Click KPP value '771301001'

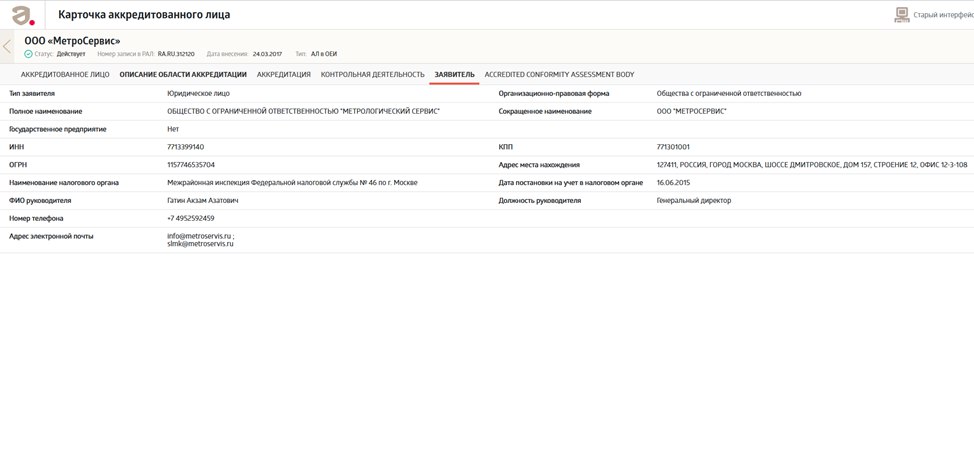[x=673, y=147]
